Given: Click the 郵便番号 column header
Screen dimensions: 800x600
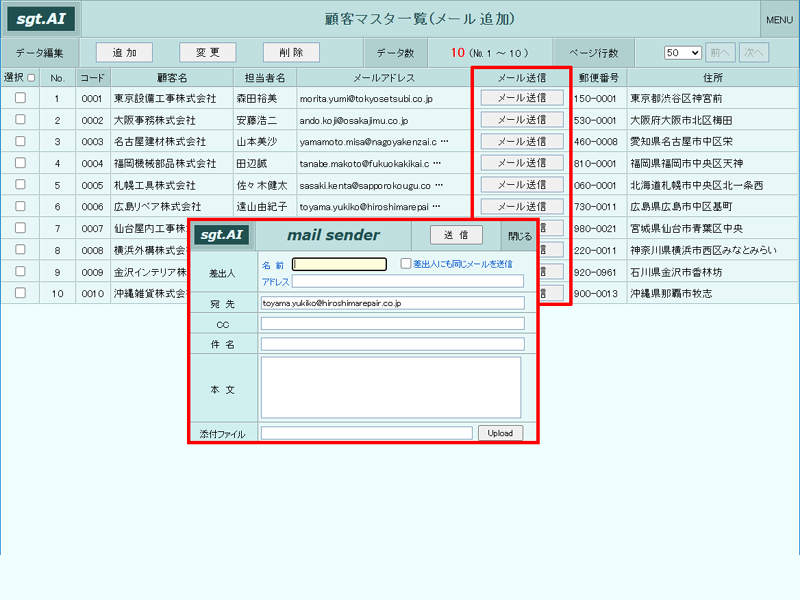Looking at the screenshot, I should pos(598,78).
